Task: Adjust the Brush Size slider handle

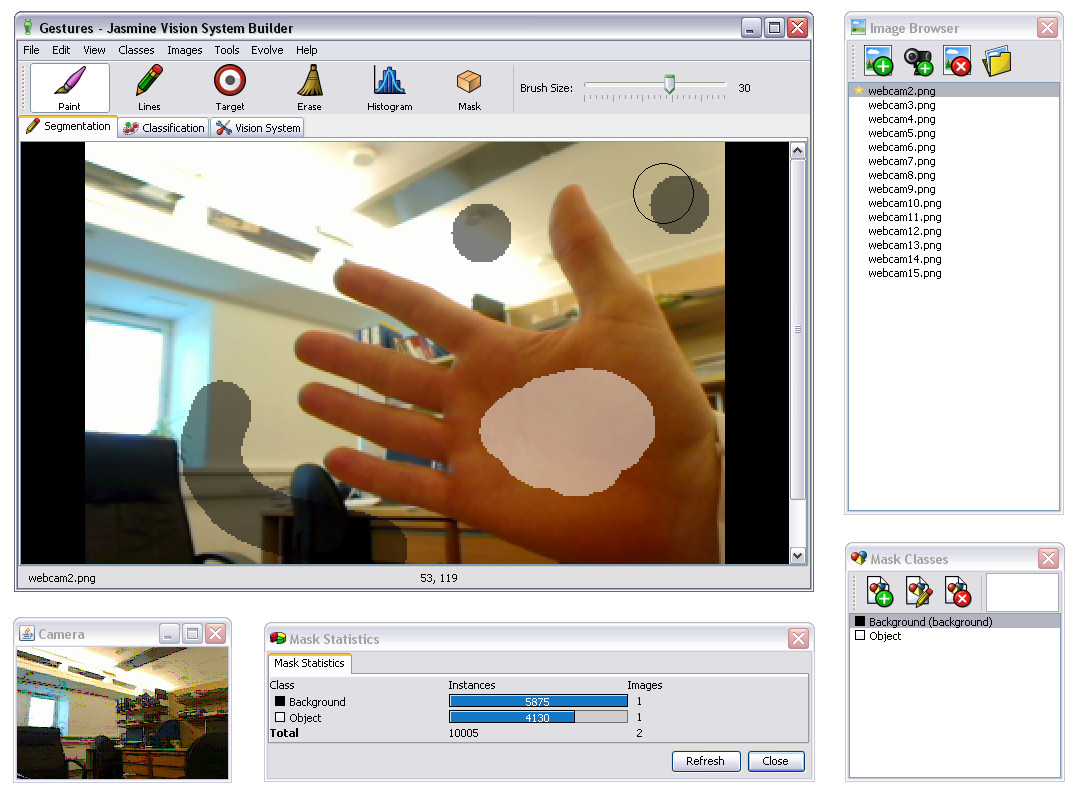Action: pyautogui.click(x=670, y=84)
